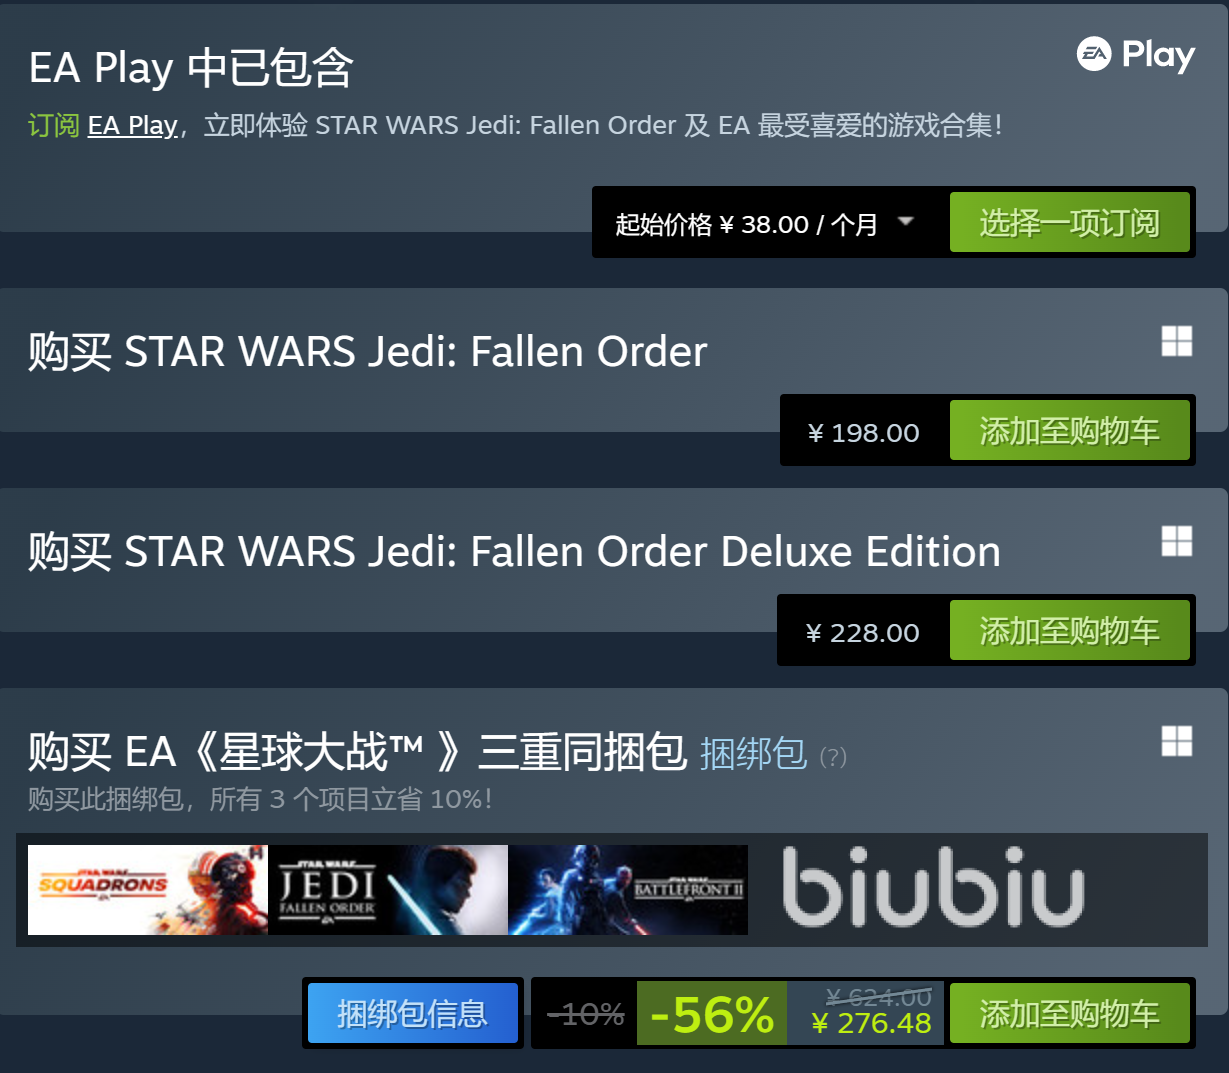Screen dimensions: 1229x1073
Task: Open the Jedi Fallen Order bundle thumbnail
Action: click(388, 890)
